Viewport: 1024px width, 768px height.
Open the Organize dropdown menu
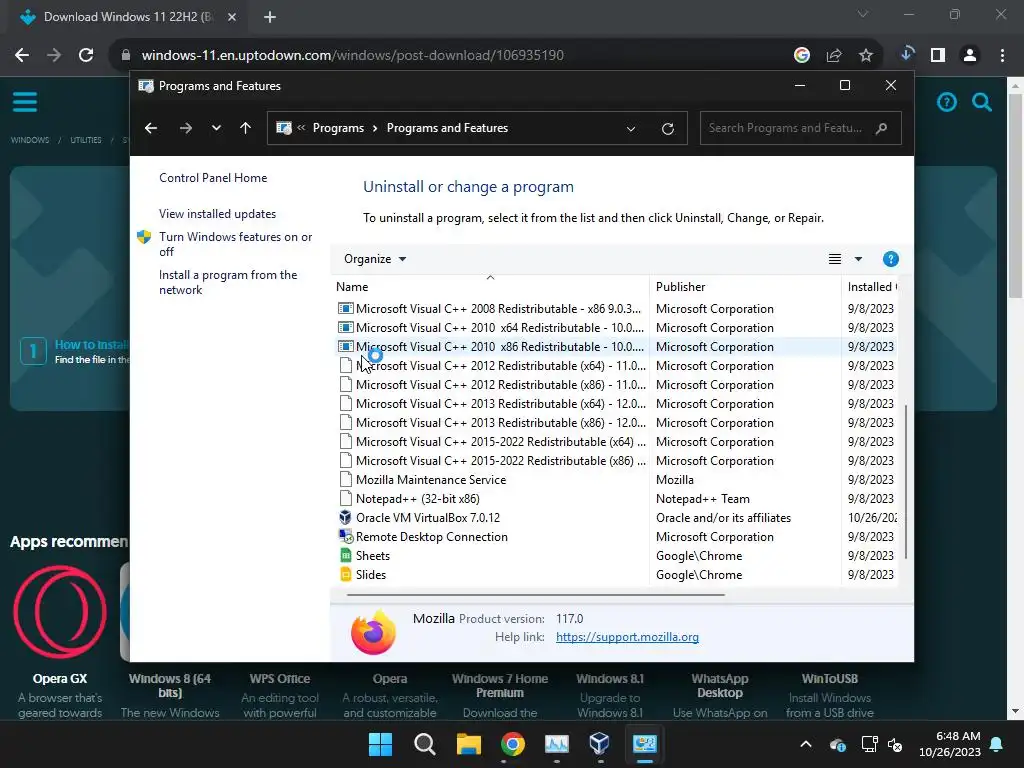[375, 259]
